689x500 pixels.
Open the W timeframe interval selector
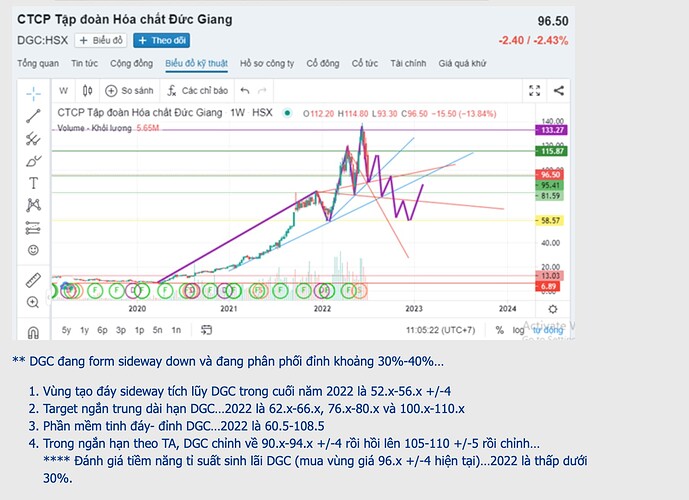coord(64,91)
